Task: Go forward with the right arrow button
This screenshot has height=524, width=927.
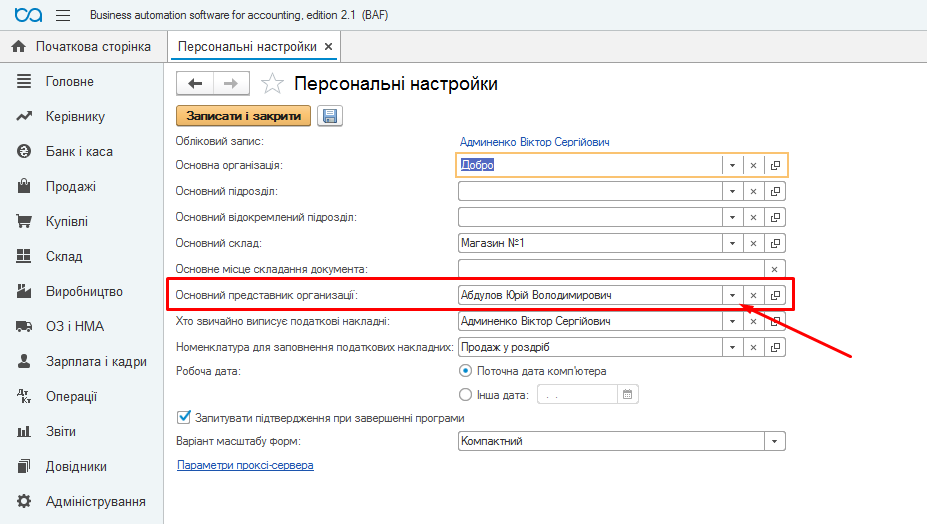Action: tap(231, 83)
